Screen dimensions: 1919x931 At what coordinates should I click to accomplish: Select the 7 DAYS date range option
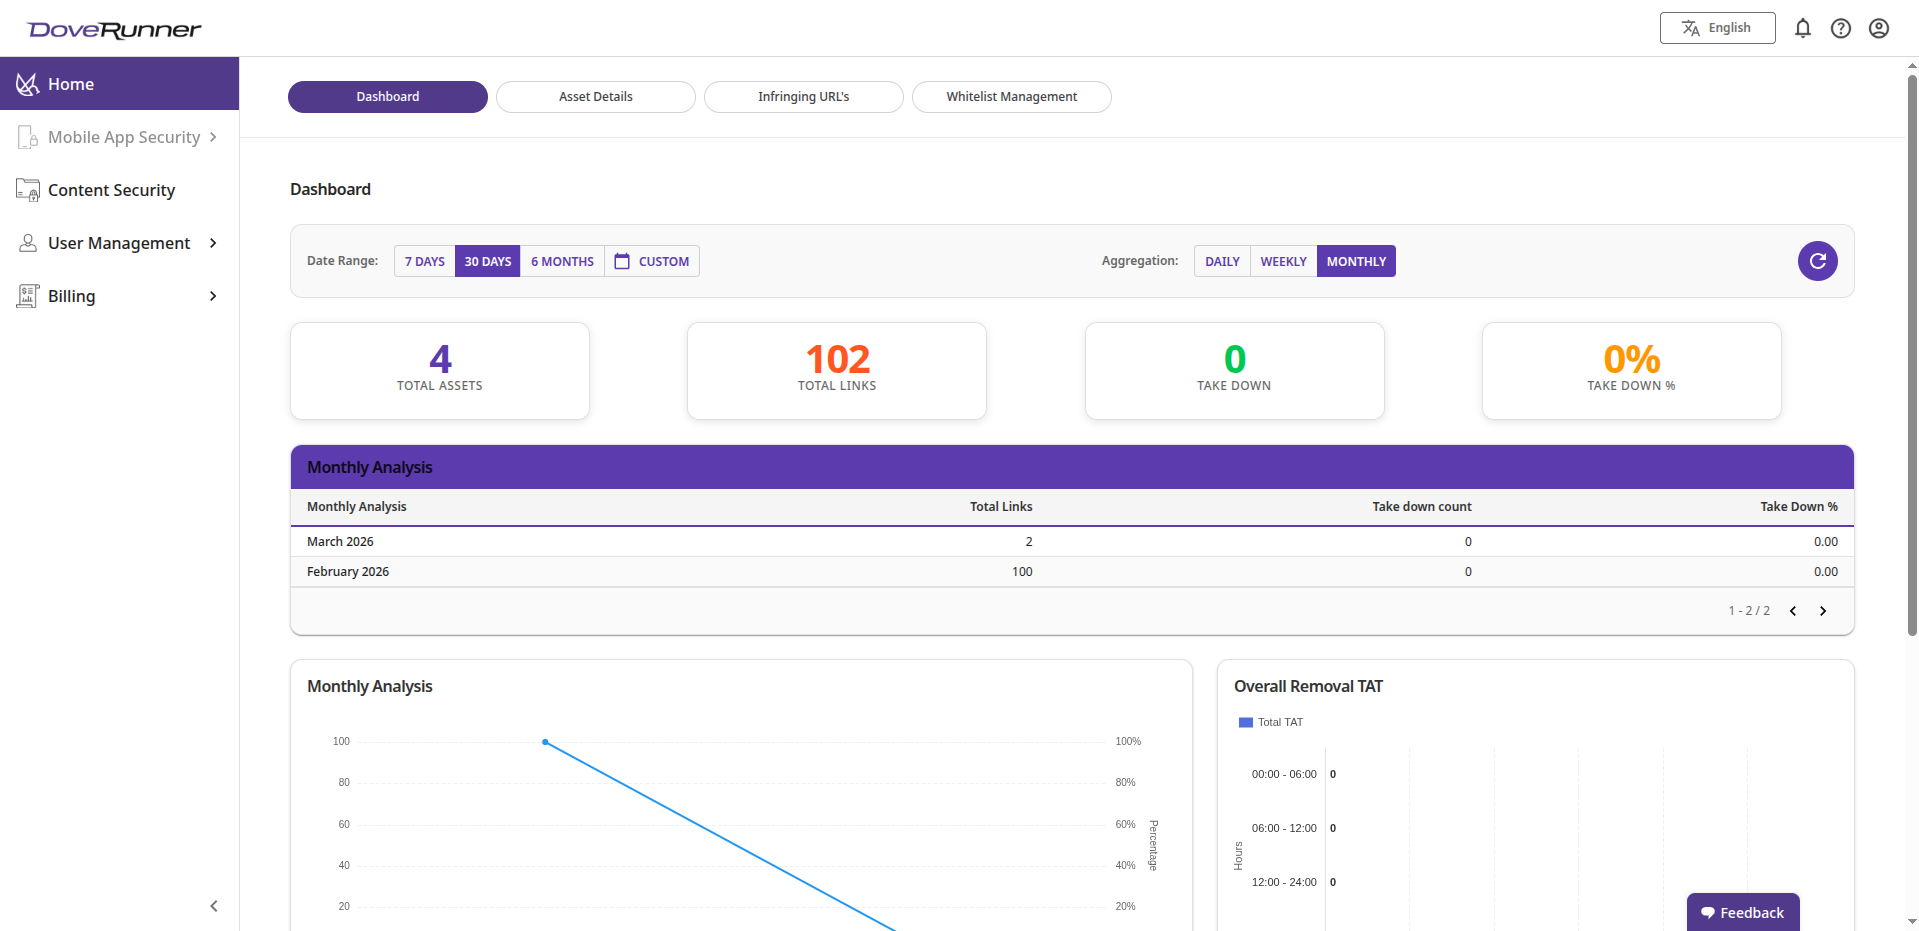(424, 260)
